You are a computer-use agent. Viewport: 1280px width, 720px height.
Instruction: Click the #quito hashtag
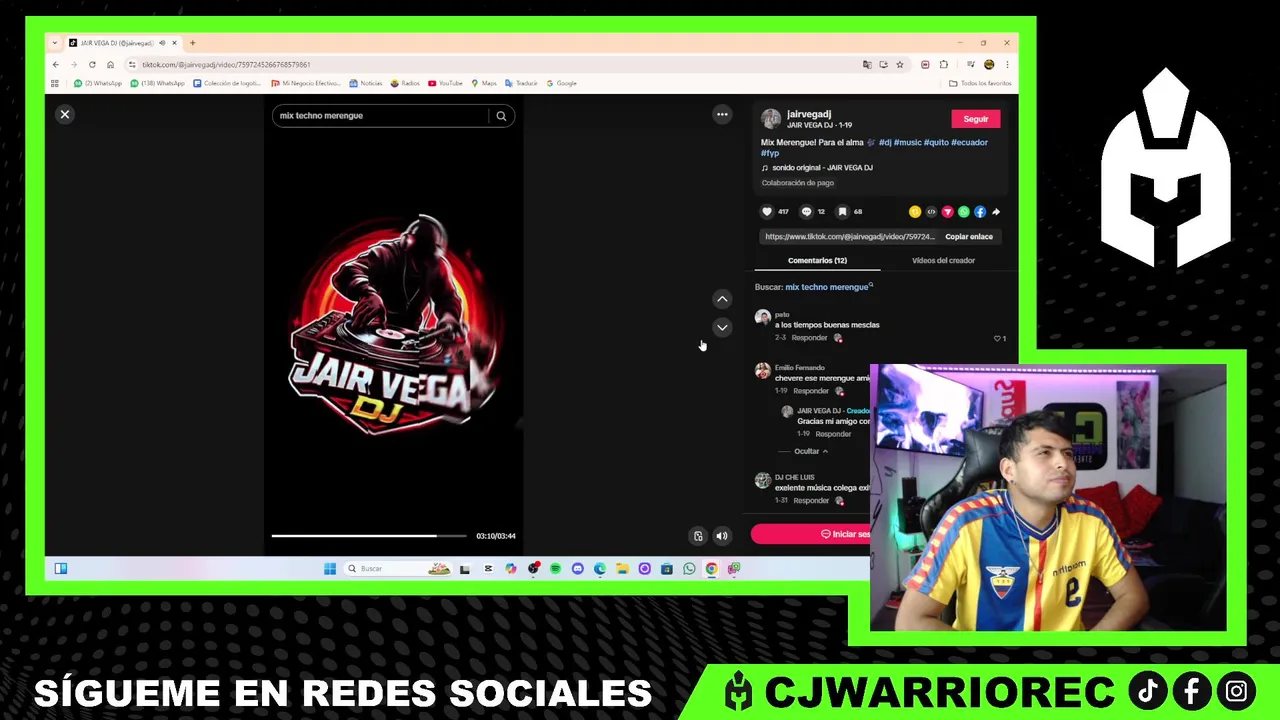936,142
